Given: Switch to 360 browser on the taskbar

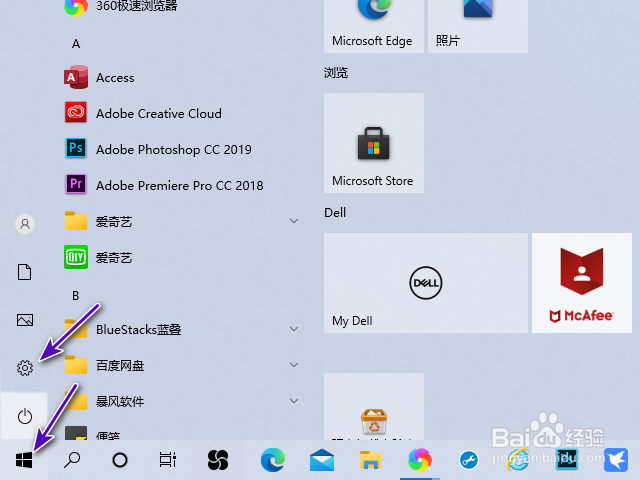Looking at the screenshot, I should tap(420, 460).
